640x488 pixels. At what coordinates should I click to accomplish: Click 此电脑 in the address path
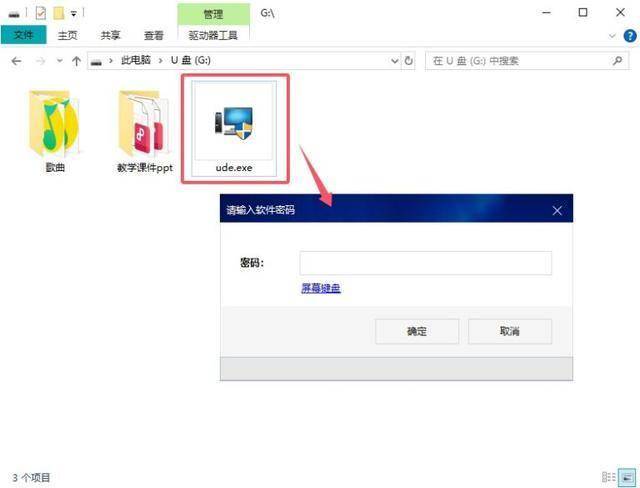point(136,60)
